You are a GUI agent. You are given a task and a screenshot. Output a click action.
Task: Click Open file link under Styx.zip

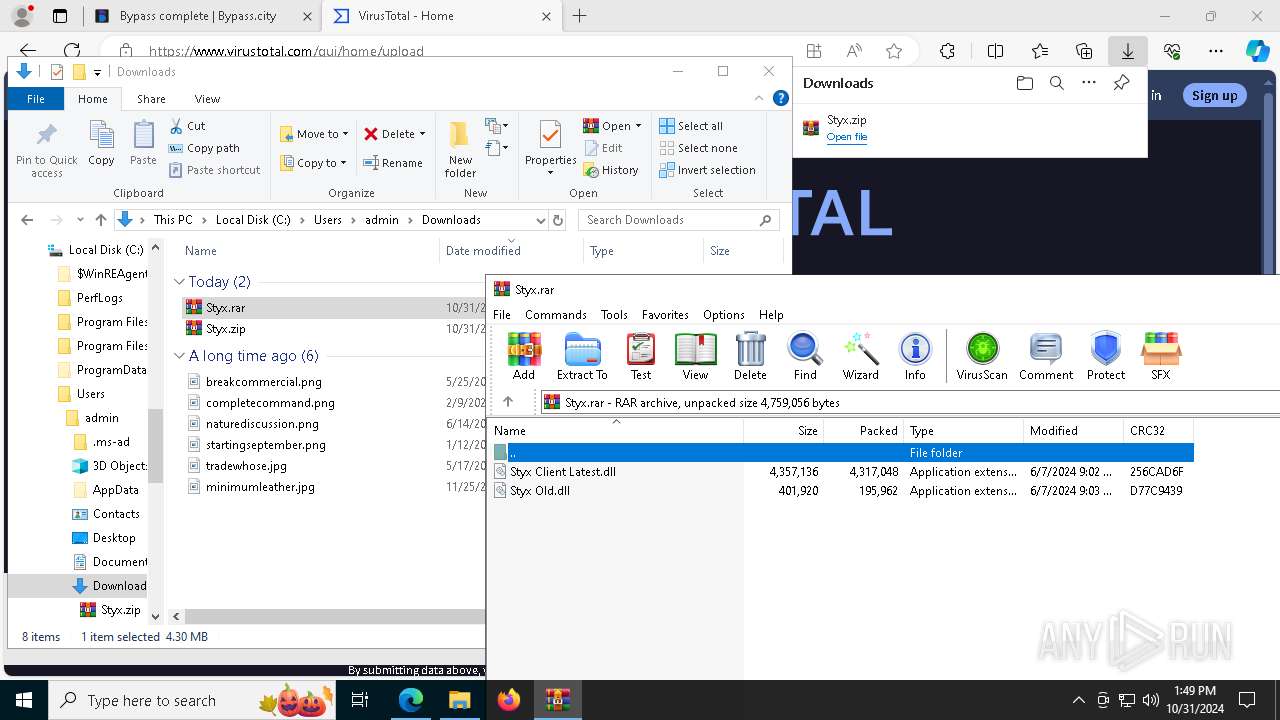pos(847,137)
